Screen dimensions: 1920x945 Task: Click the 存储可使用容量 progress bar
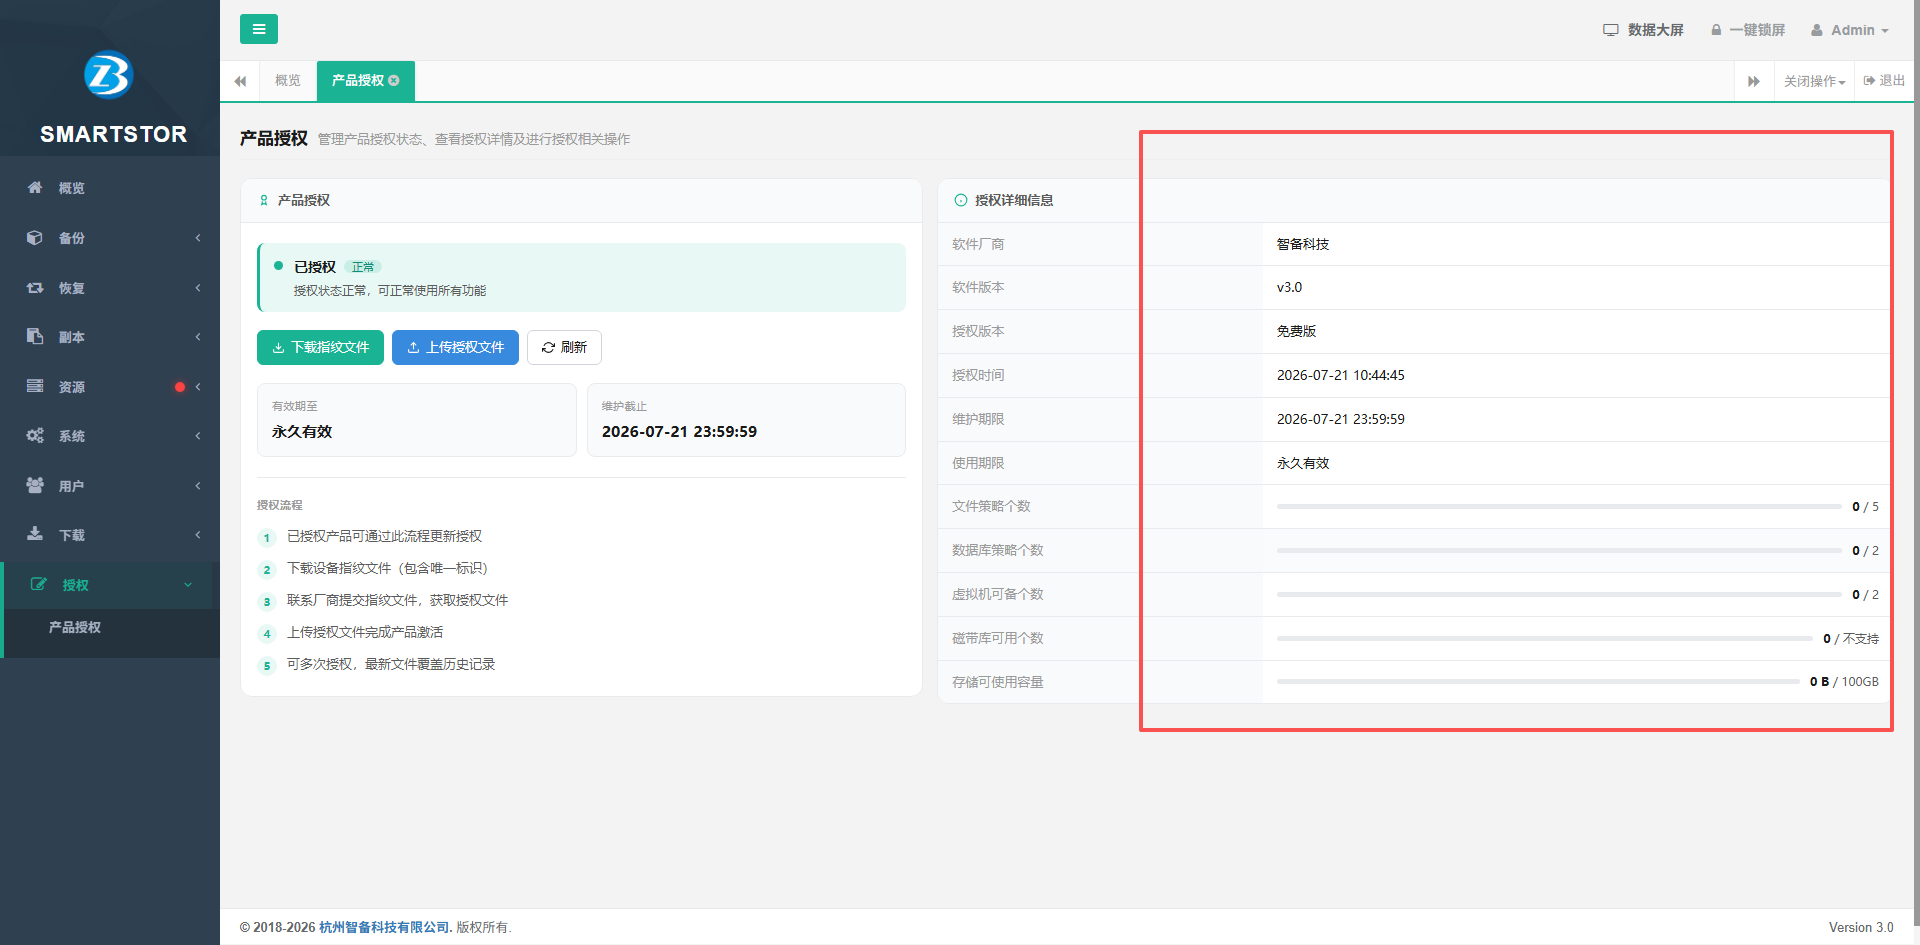pos(1538,682)
